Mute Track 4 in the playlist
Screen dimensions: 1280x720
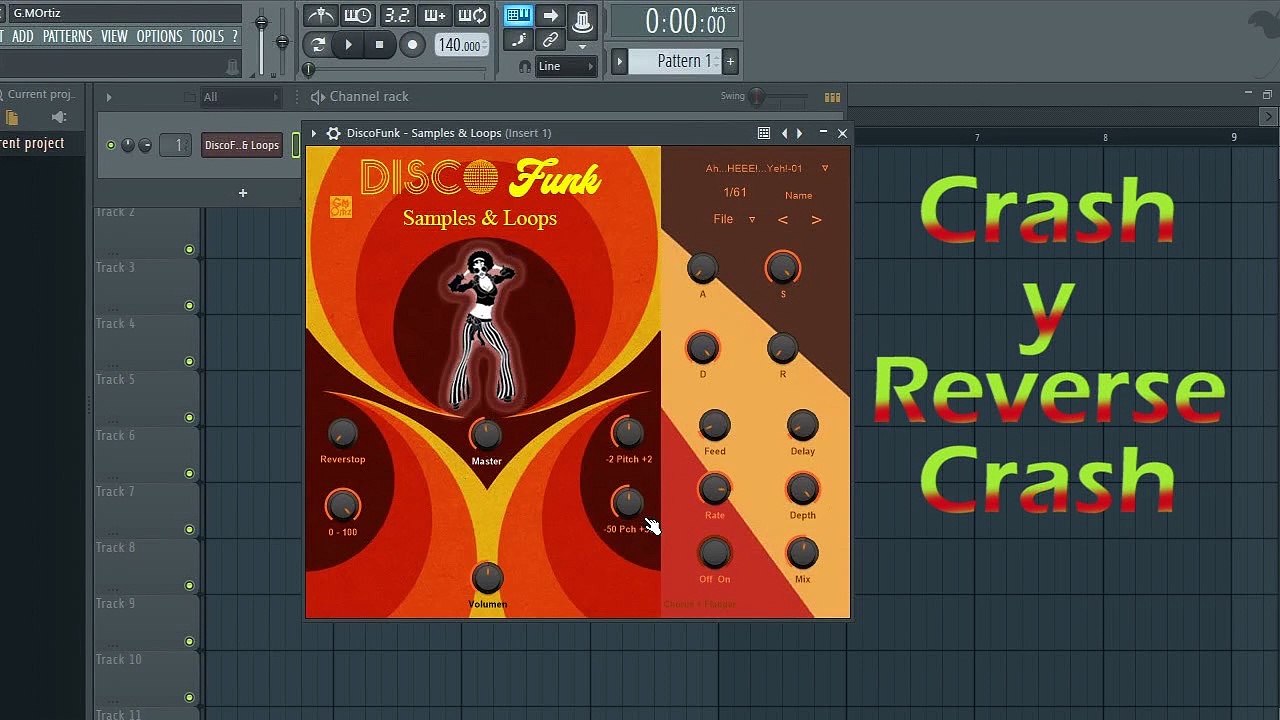click(189, 362)
